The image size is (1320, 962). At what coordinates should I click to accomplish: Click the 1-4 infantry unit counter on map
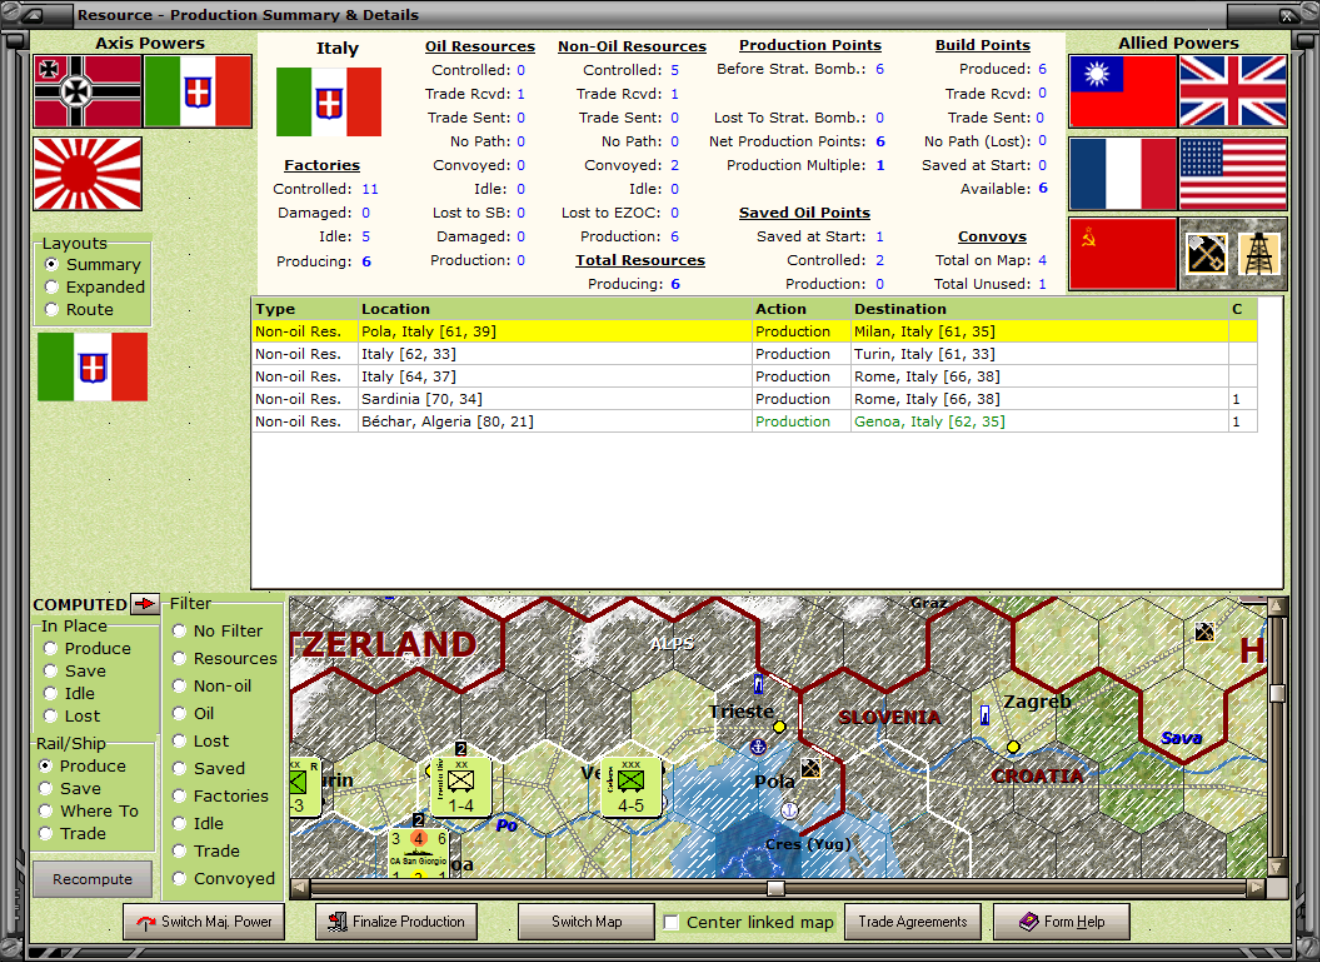pyautogui.click(x=461, y=787)
